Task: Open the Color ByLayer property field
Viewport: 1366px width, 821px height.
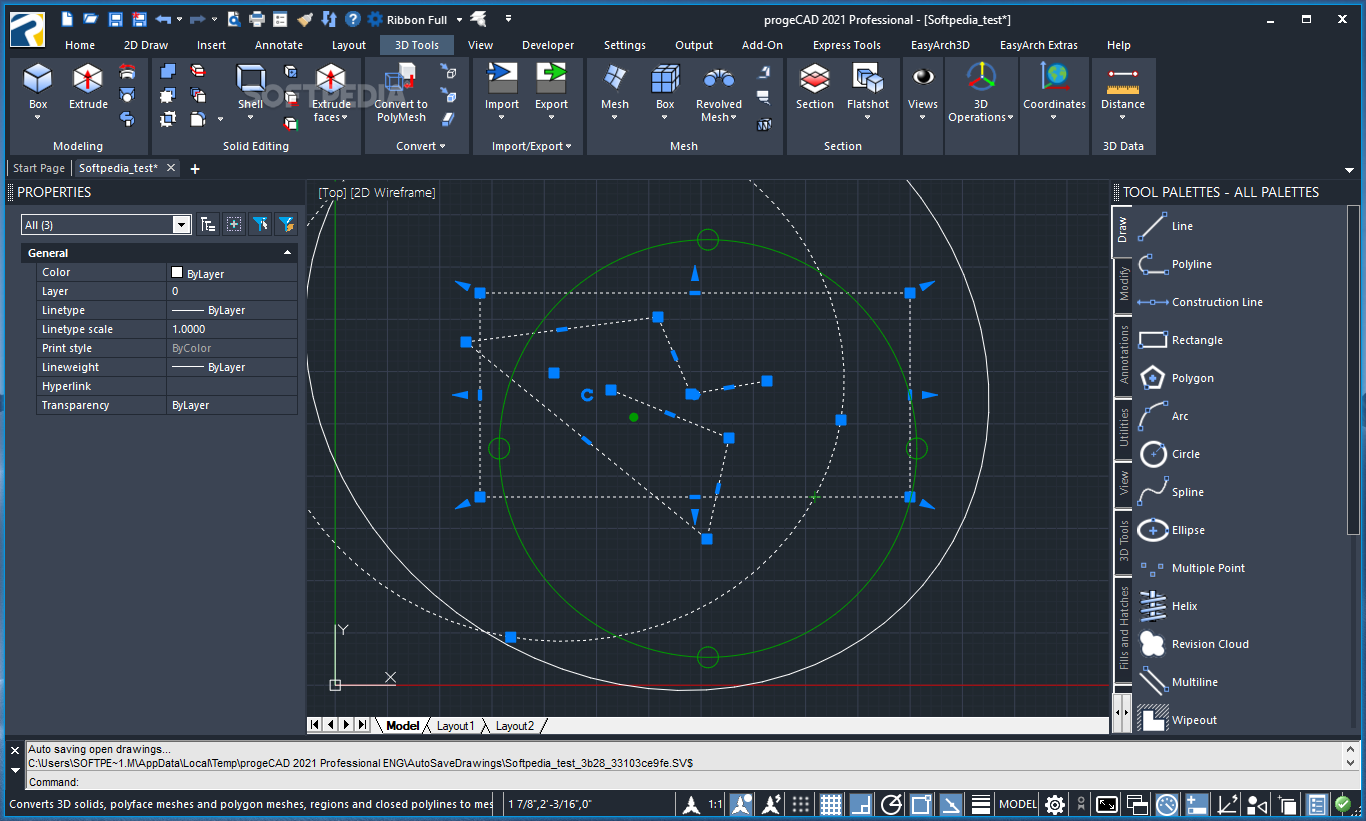Action: tap(232, 272)
